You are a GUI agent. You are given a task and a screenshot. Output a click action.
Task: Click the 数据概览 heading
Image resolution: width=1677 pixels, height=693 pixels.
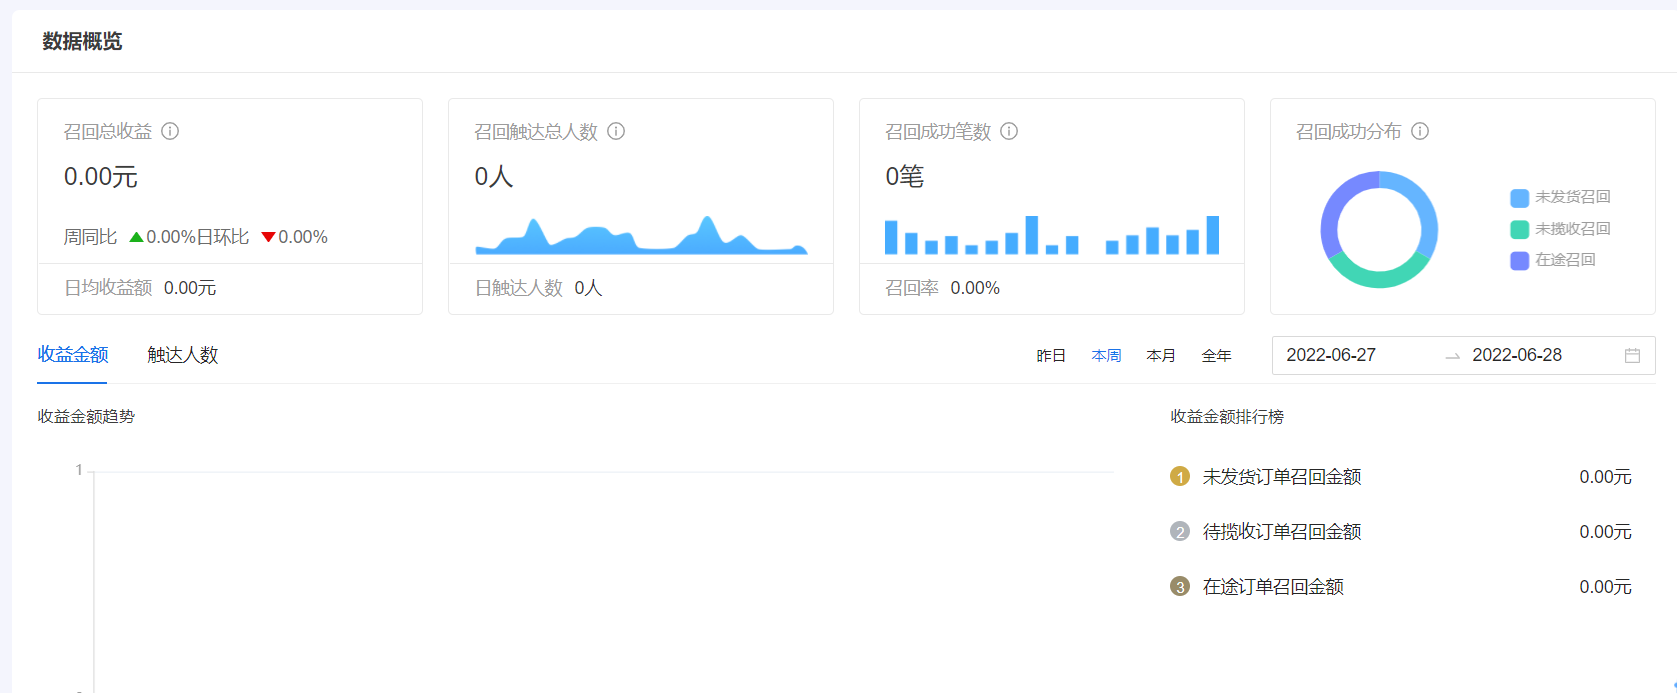(82, 41)
